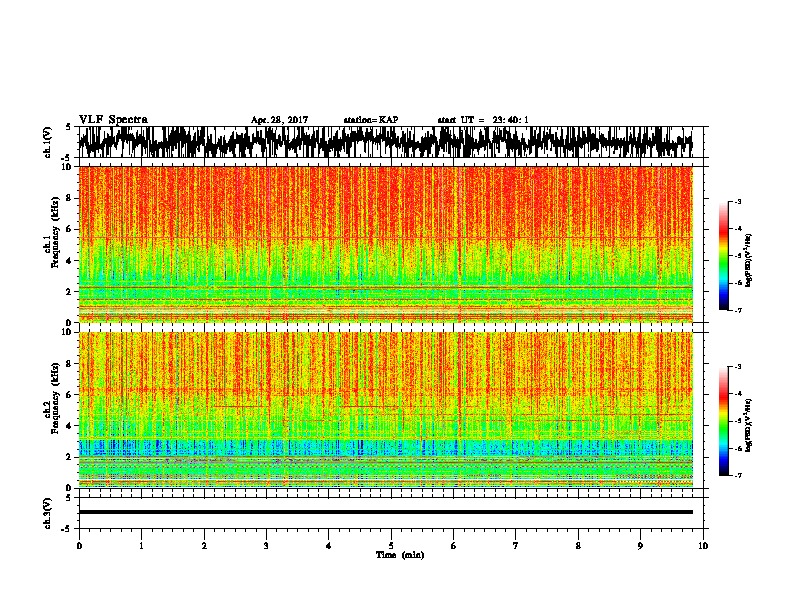Click the ch.2 frequency tick label '4'
The height and width of the screenshot is (612, 792).
click(70, 426)
